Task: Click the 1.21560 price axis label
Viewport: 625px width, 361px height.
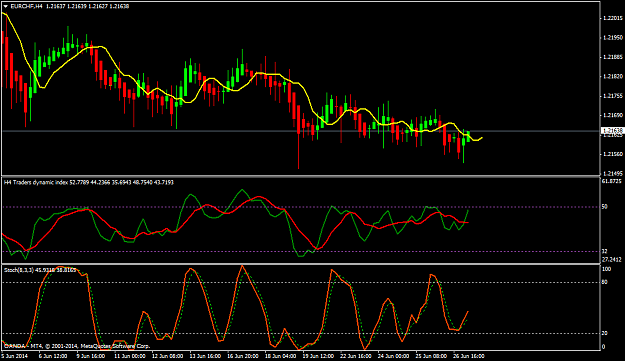Action: coord(613,154)
